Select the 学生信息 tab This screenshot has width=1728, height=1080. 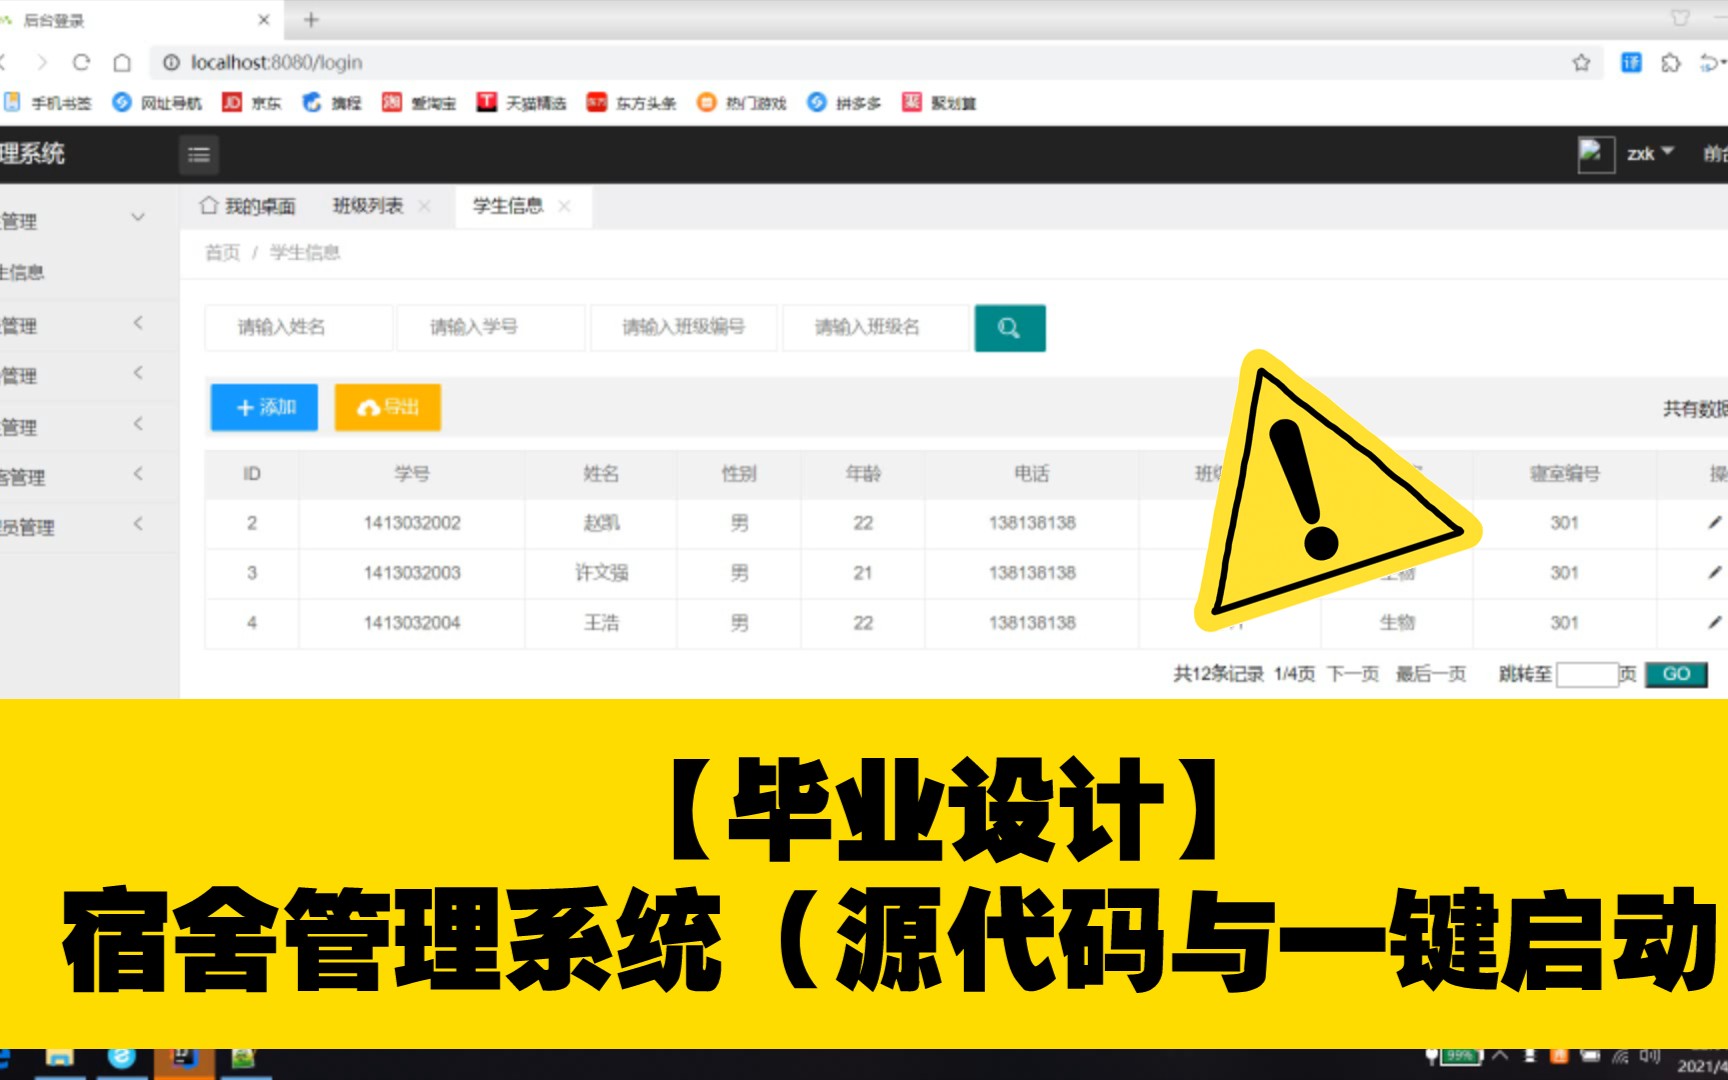[x=508, y=206]
